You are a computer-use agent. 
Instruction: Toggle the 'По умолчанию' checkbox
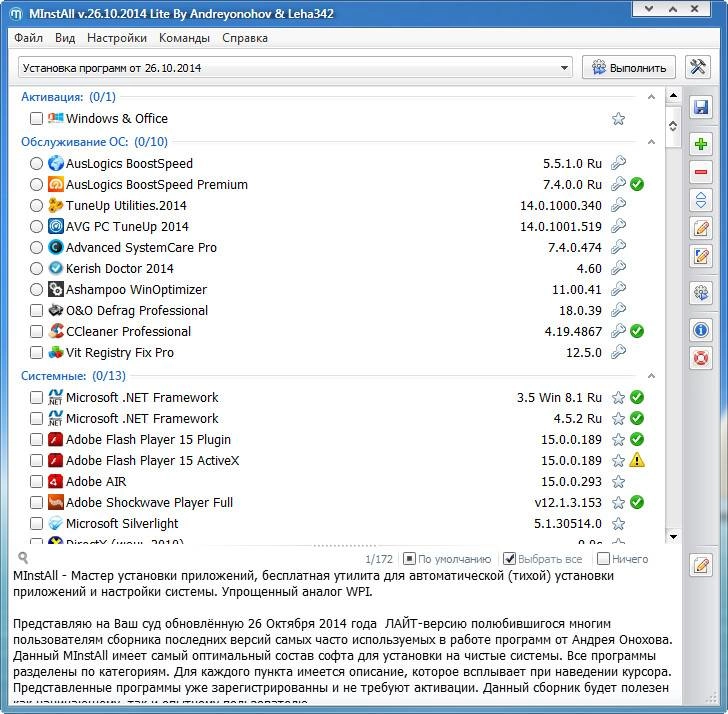pyautogui.click(x=409, y=558)
